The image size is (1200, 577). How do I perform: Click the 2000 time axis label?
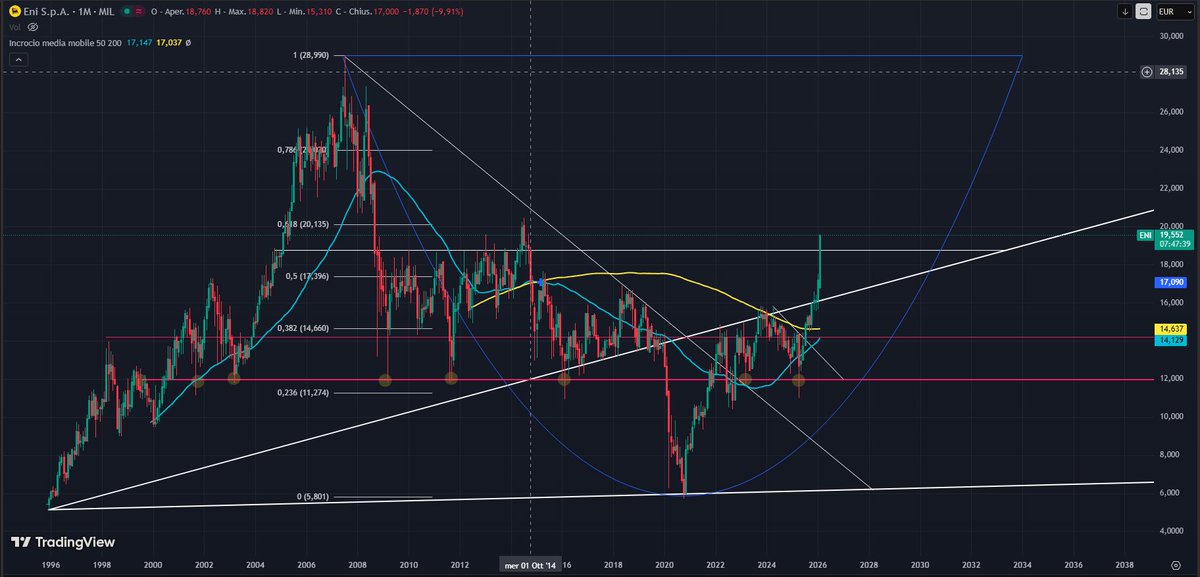(152, 565)
